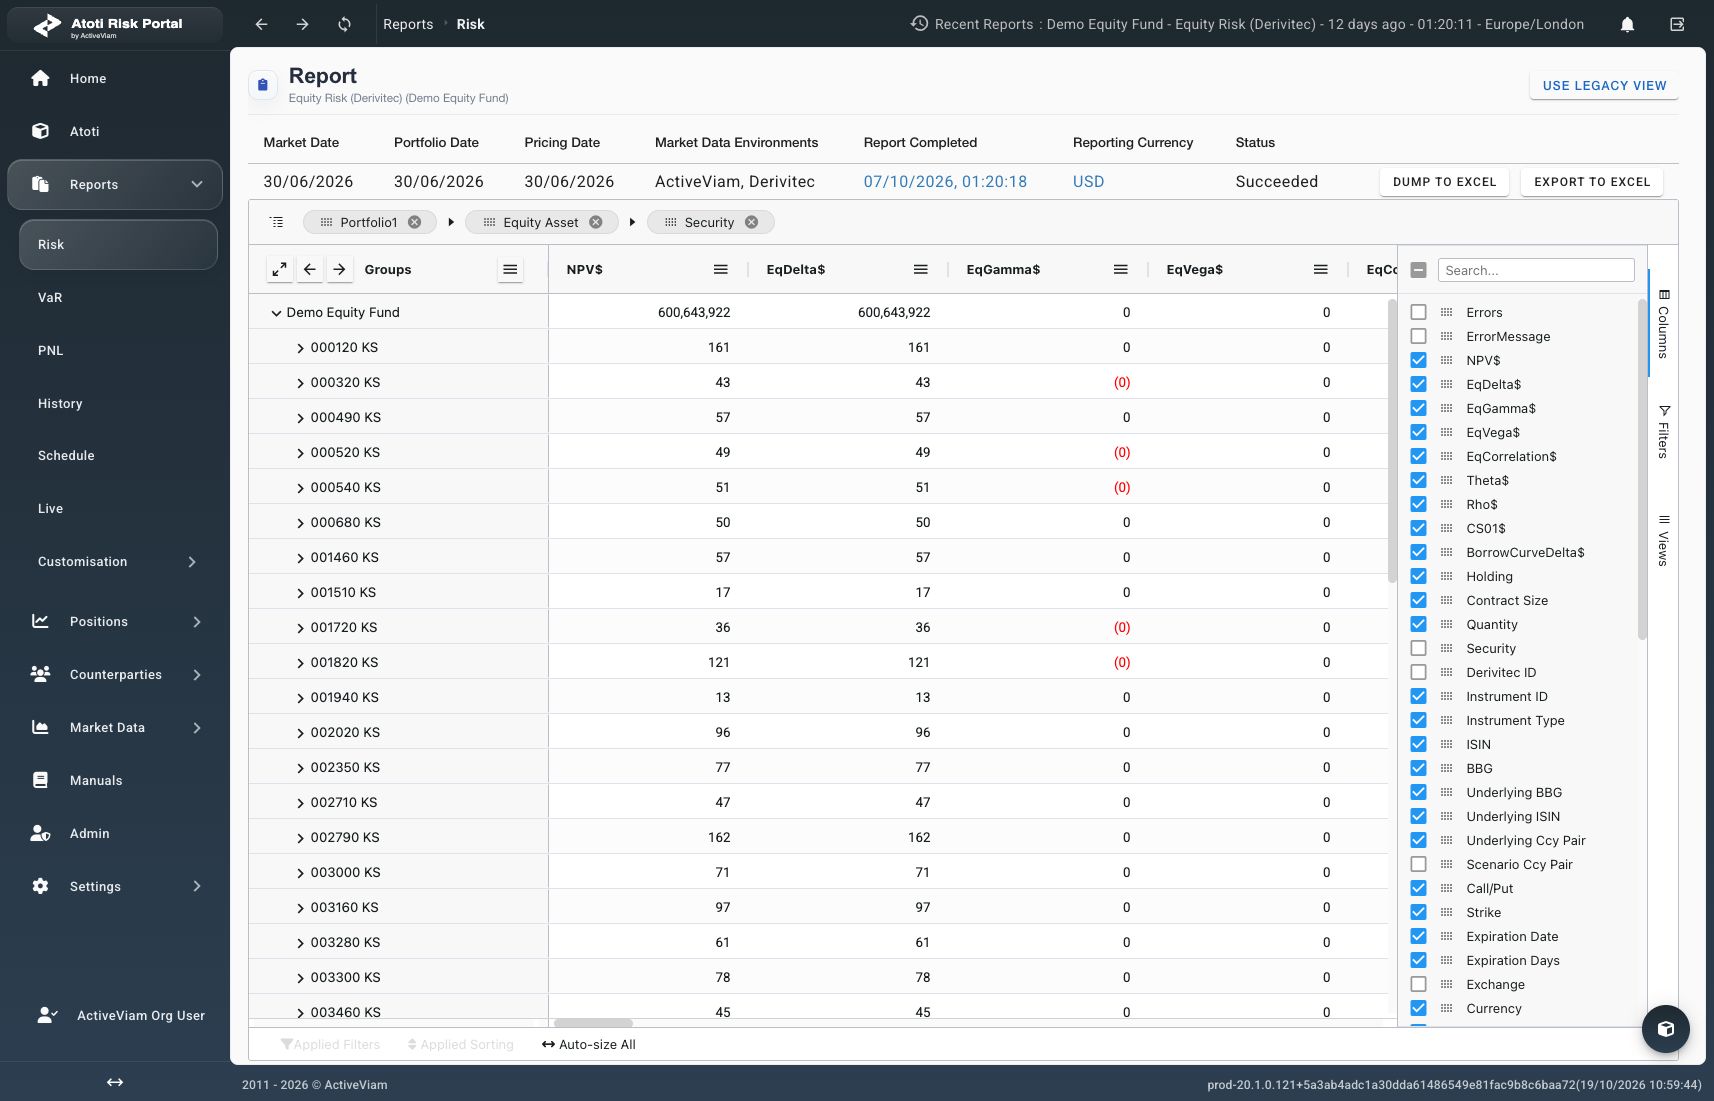This screenshot has width=1714, height=1101.
Task: Open the Groups column menu icon
Action: point(510,269)
